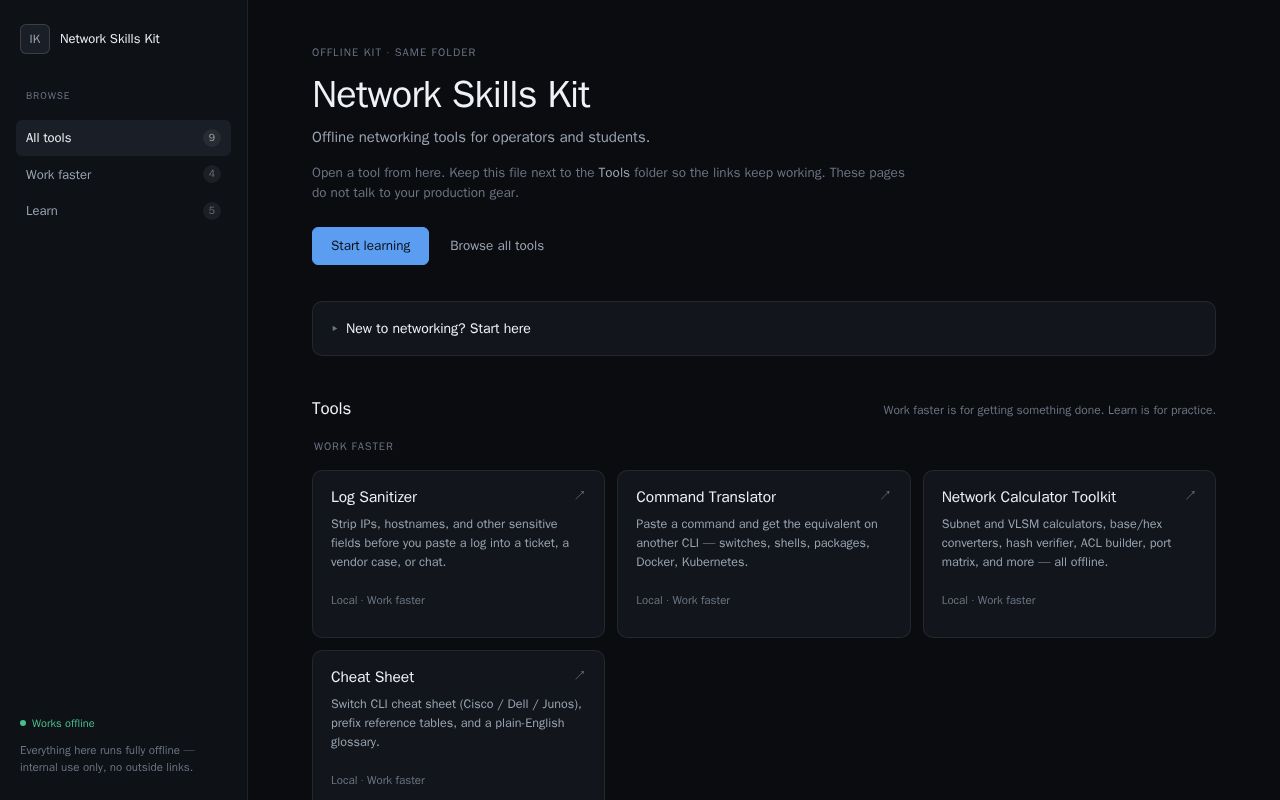The width and height of the screenshot is (1280, 800).
Task: Click the 'OFFLINE KIT · SAME FOLDER' label
Action: pos(394,52)
